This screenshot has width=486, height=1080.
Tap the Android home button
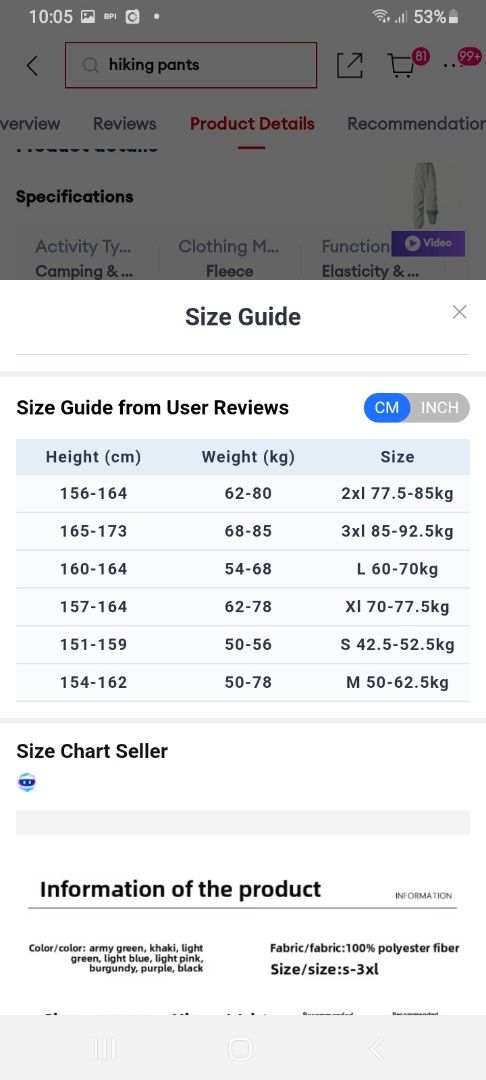(x=240, y=1049)
